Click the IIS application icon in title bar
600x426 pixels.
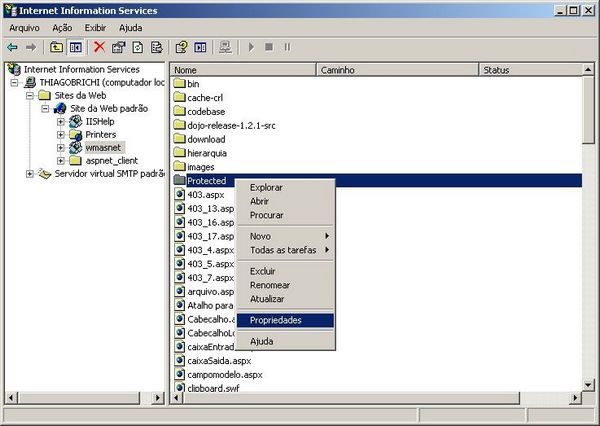[x=10, y=10]
